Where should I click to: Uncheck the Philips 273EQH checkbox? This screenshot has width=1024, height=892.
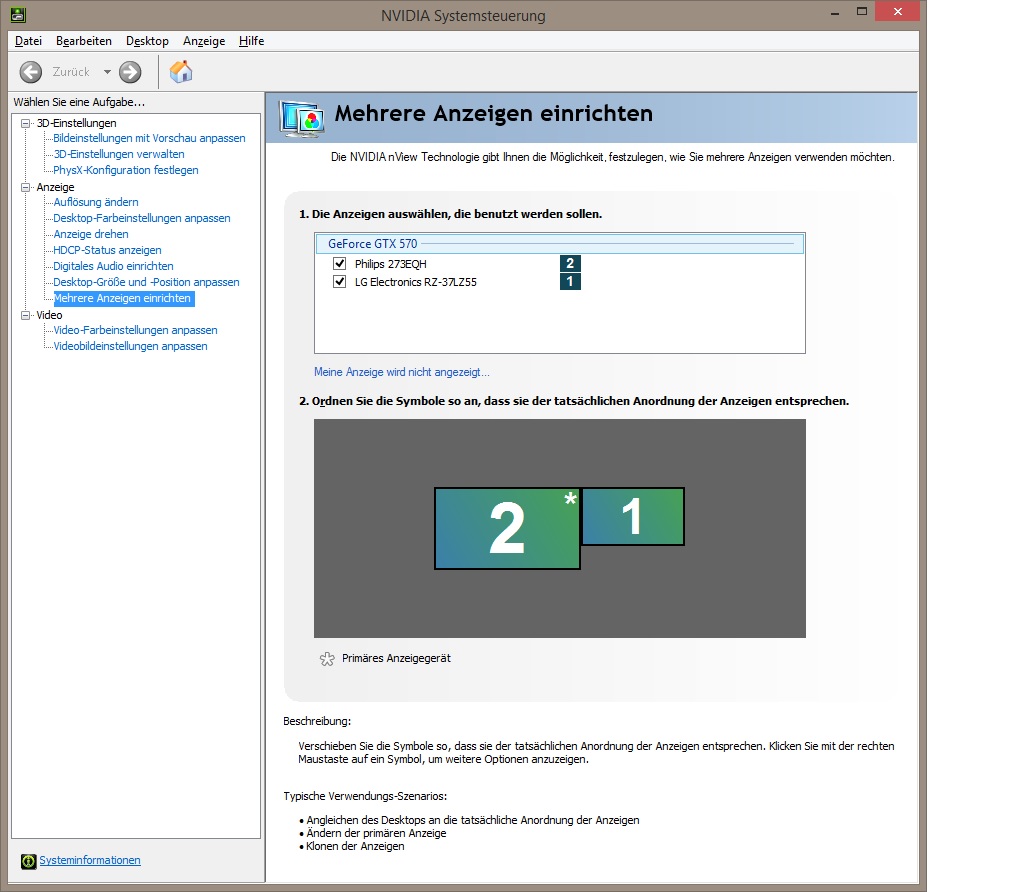pyautogui.click(x=340, y=263)
